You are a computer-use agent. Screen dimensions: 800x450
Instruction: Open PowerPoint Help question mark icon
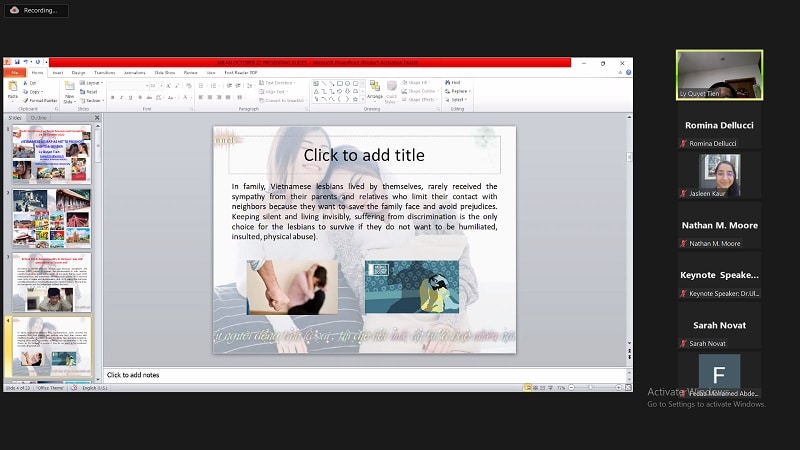tap(627, 72)
